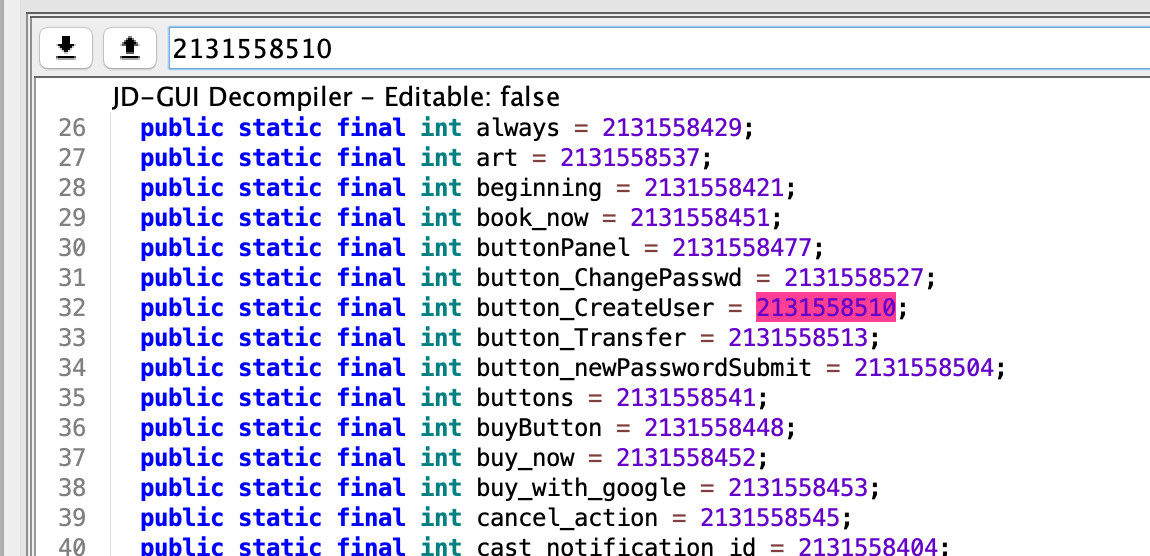The image size is (1150, 556).
Task: Select the identifier 'button_CreateUser'
Action: (x=595, y=307)
